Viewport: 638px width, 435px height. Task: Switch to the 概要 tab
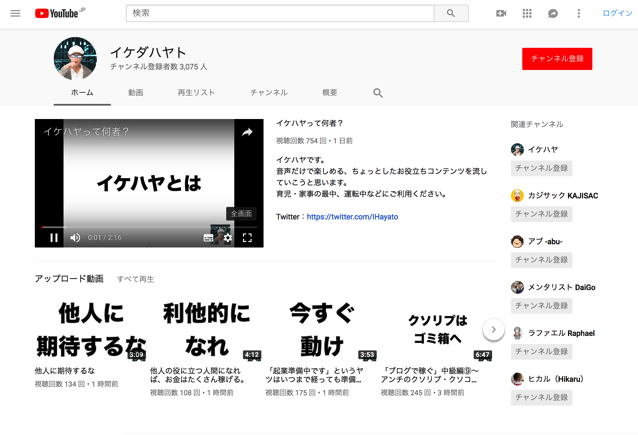[330, 93]
